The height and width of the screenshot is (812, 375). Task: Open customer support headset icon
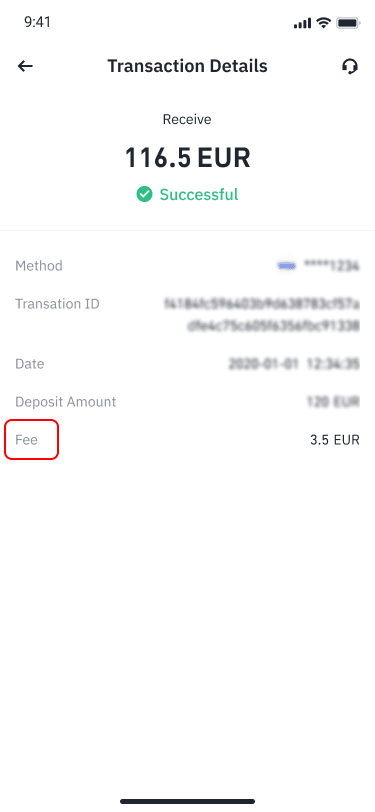point(350,66)
